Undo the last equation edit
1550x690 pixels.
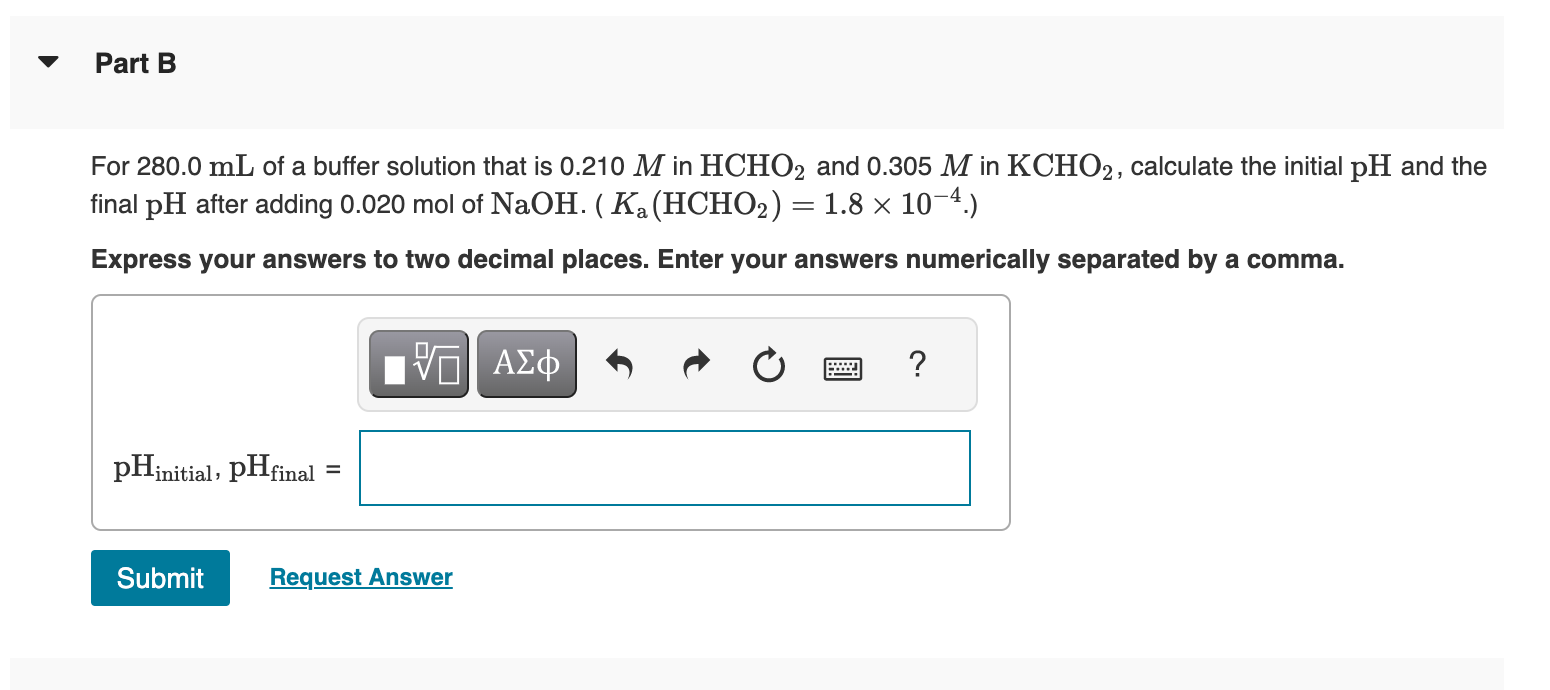[620, 363]
